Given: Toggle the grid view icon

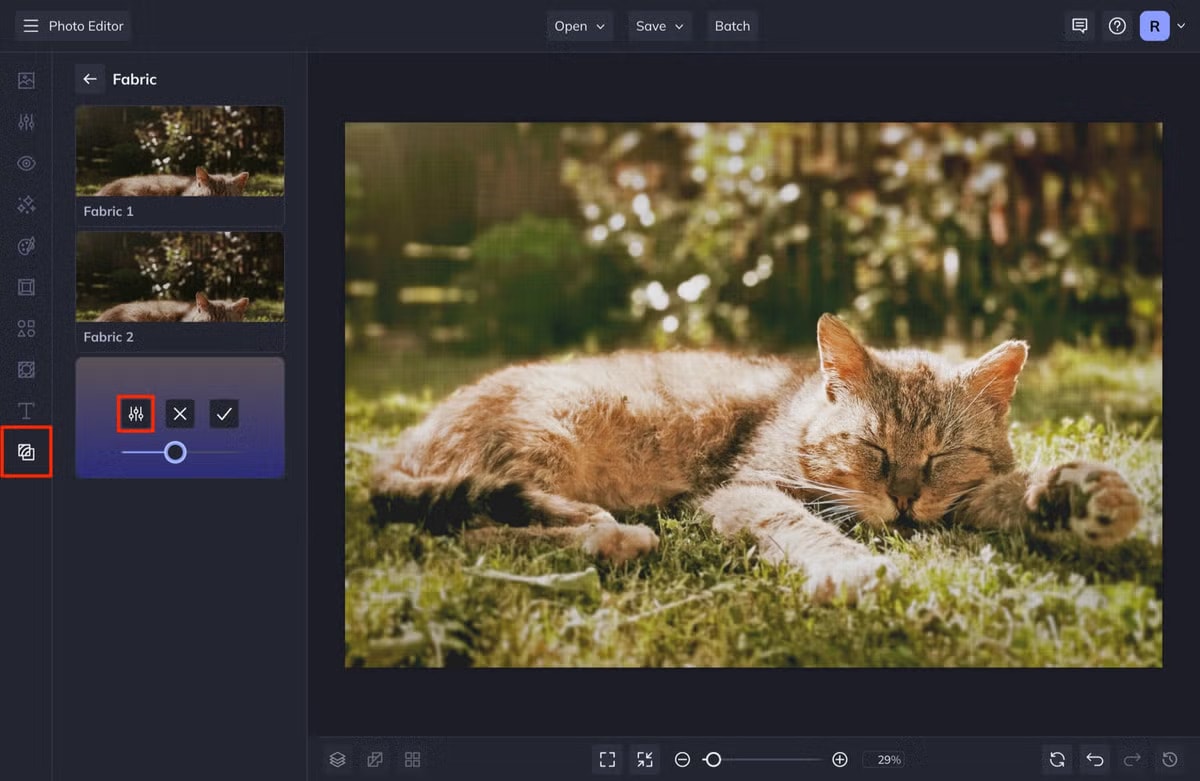Looking at the screenshot, I should coord(412,760).
